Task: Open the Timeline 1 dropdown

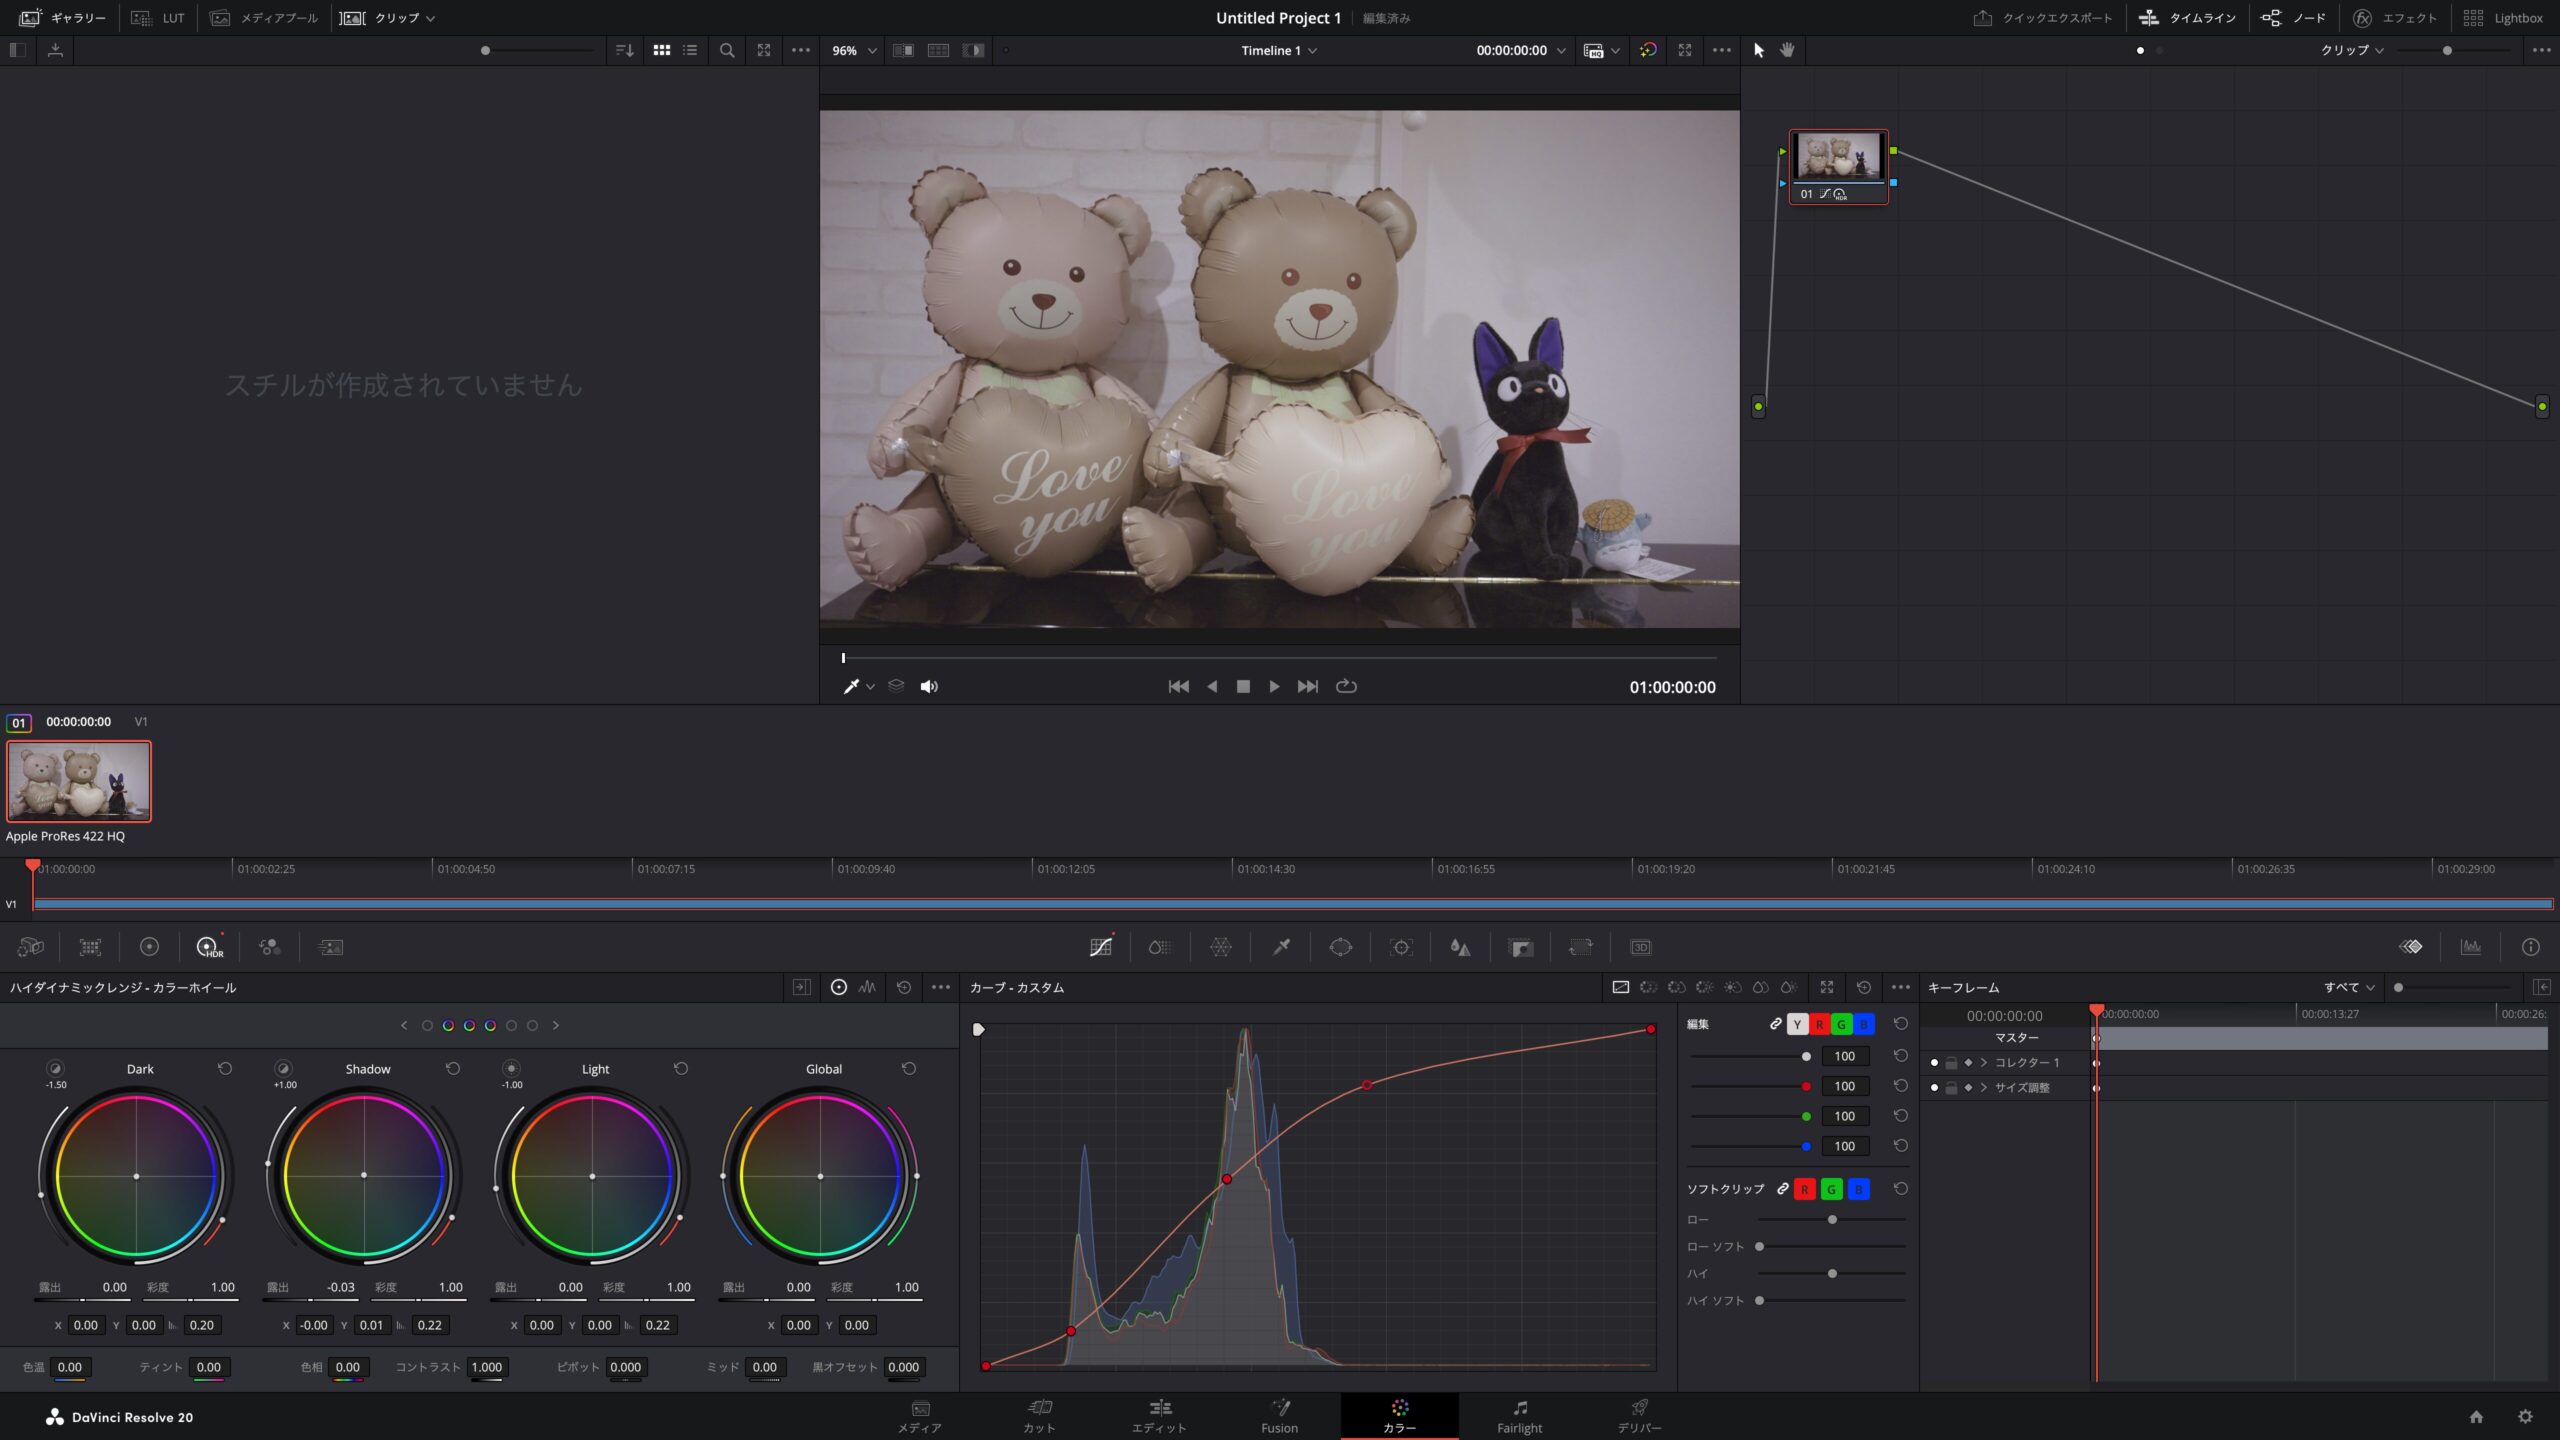Action: coord(1279,50)
